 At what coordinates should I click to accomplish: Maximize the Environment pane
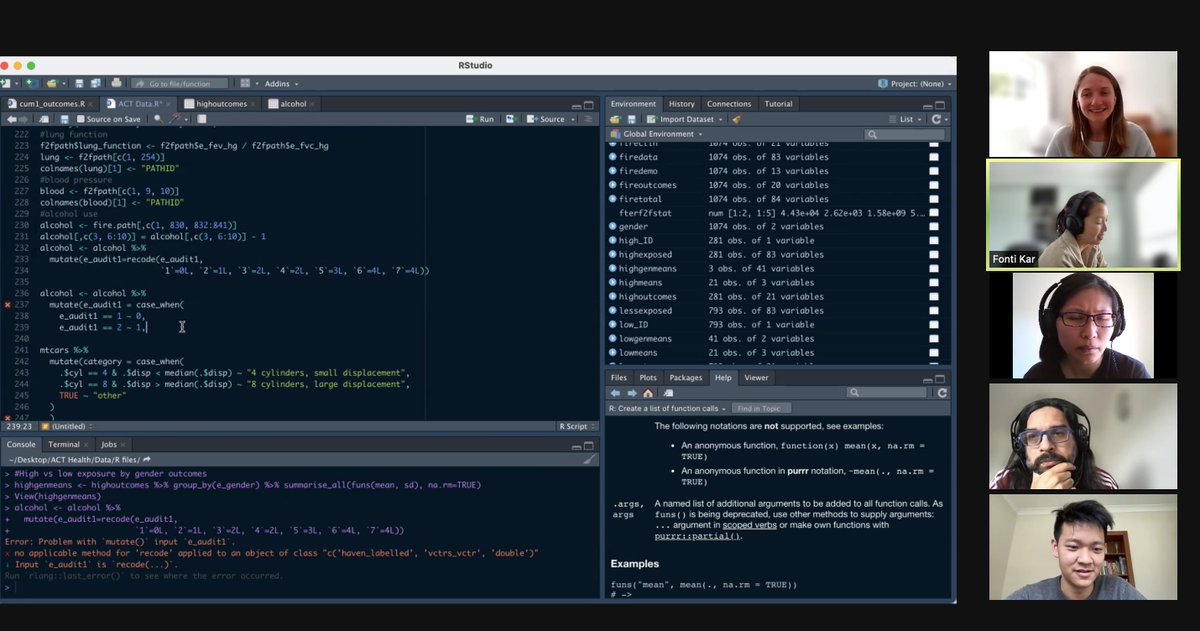pyautogui.click(x=941, y=105)
